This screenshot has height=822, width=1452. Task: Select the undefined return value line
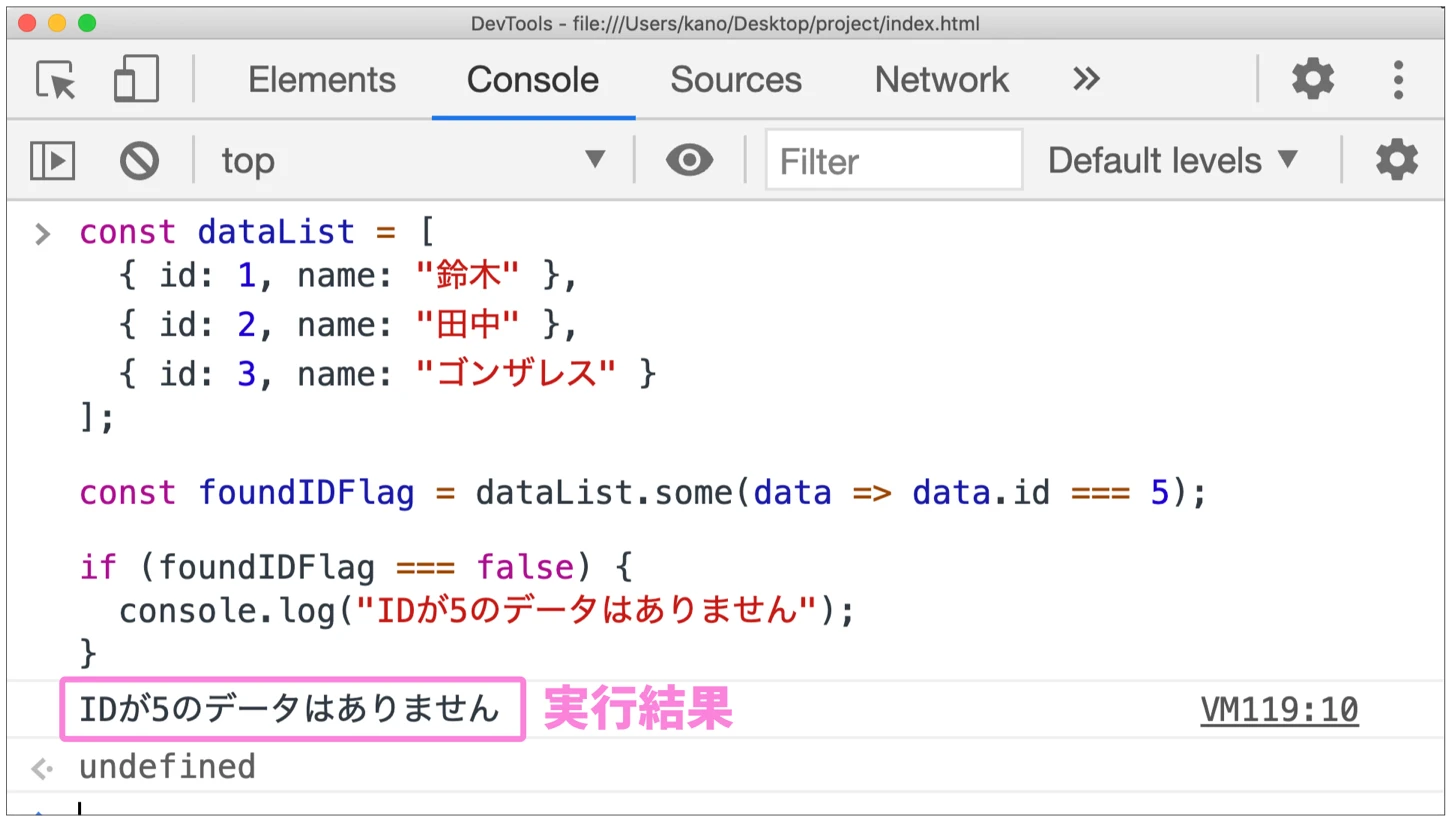tap(167, 767)
